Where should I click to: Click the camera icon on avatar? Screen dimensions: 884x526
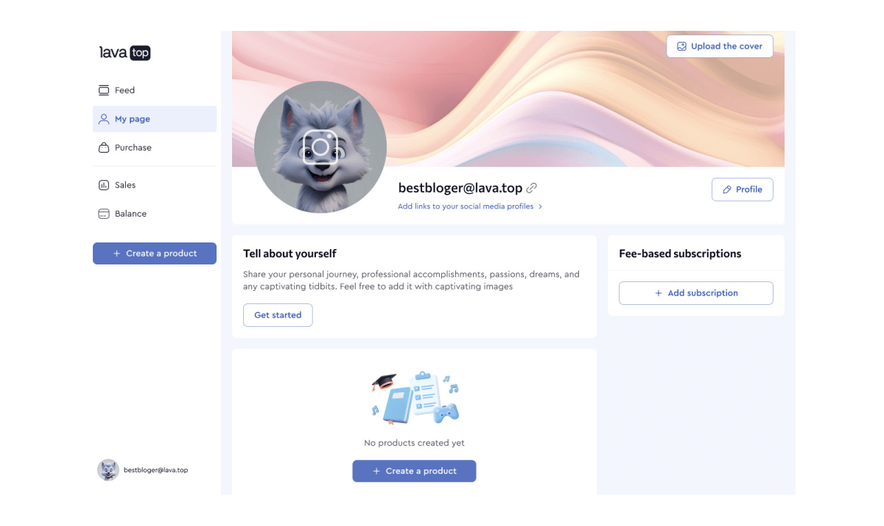pyautogui.click(x=320, y=147)
